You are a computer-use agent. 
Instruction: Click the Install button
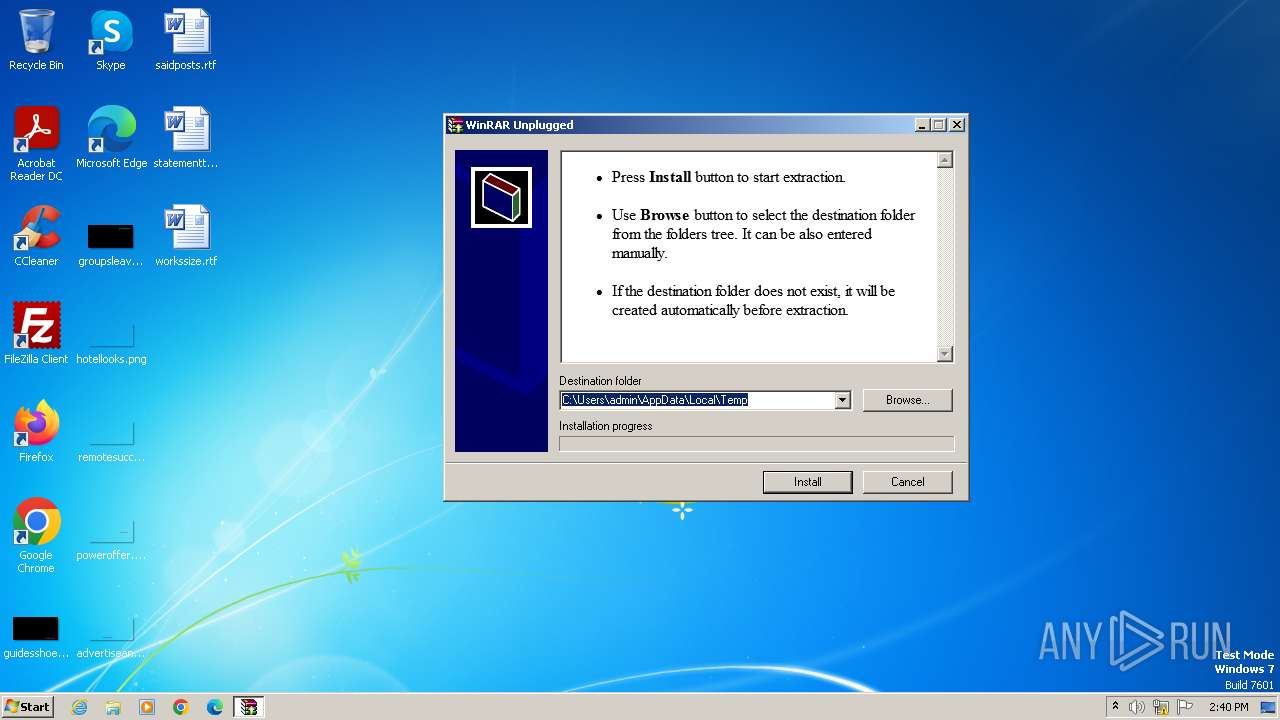(x=808, y=482)
